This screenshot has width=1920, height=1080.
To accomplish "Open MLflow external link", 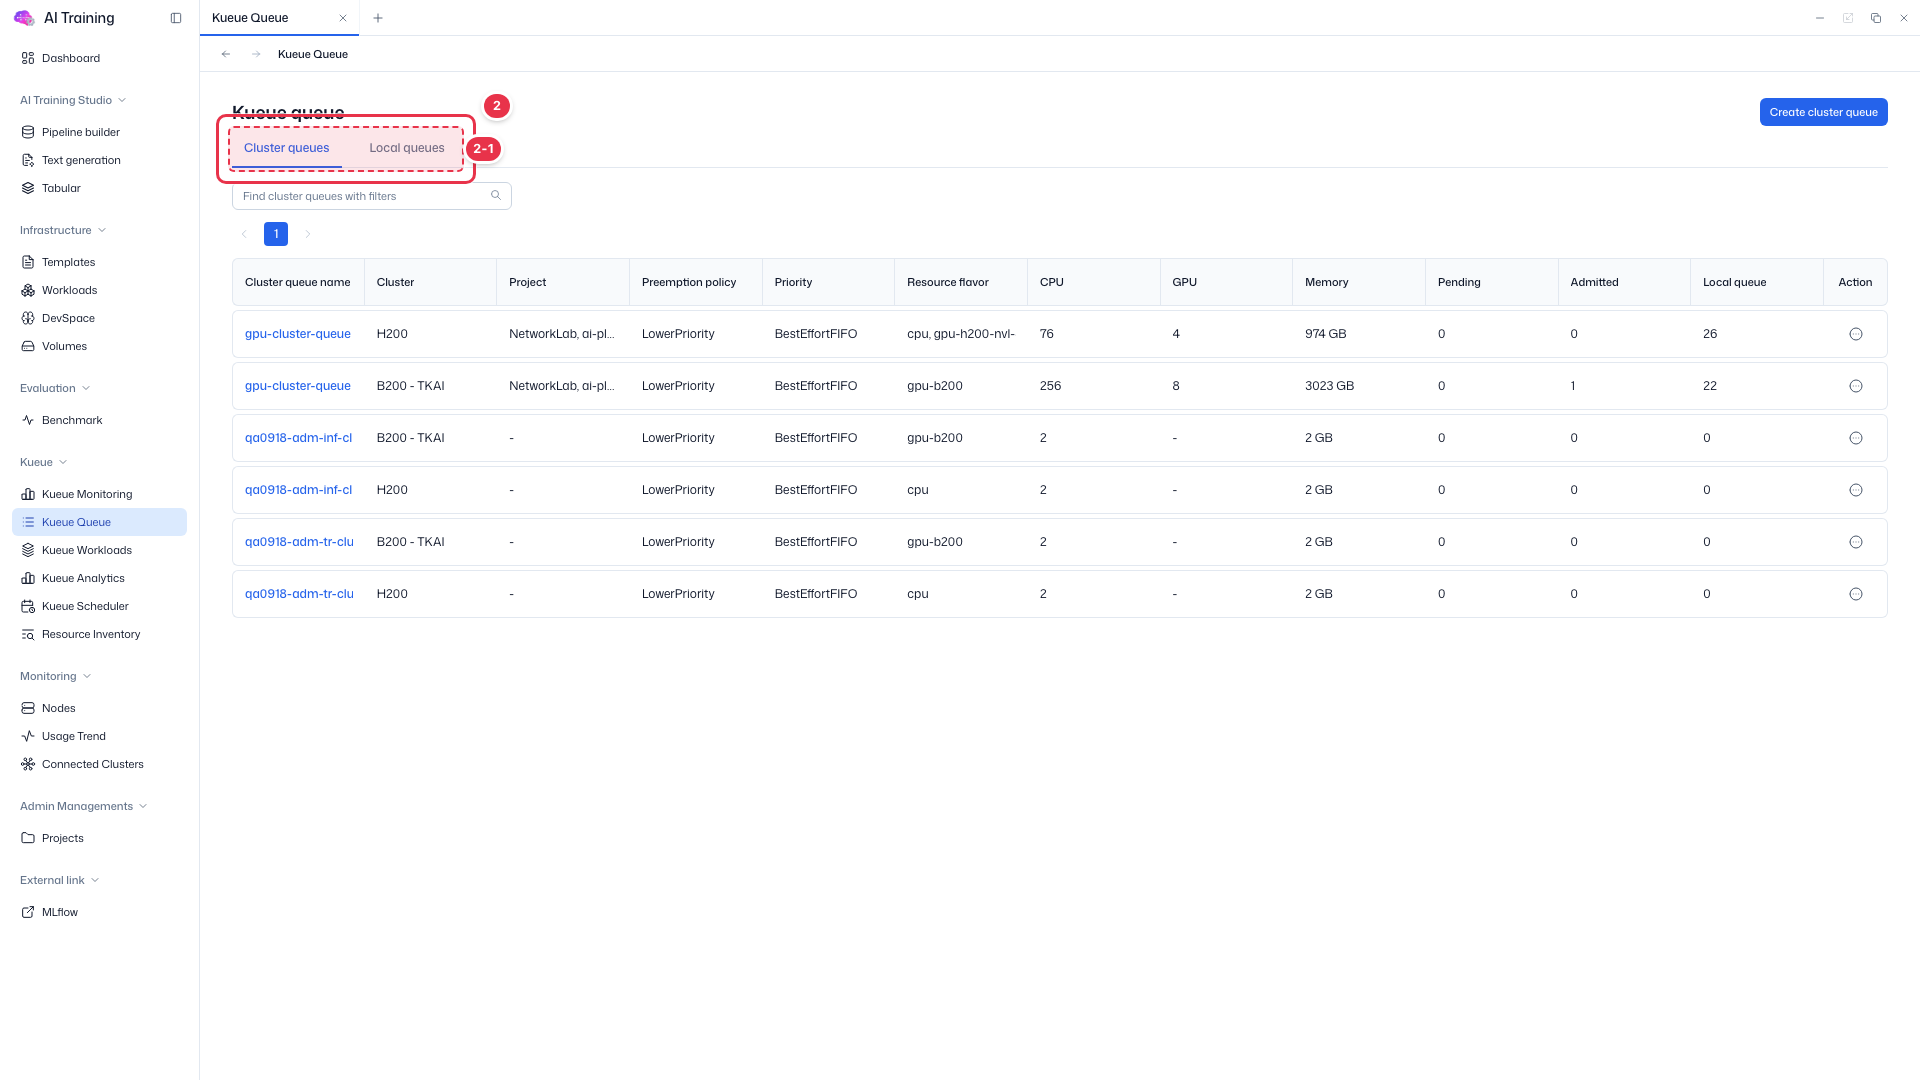I will [x=60, y=912].
